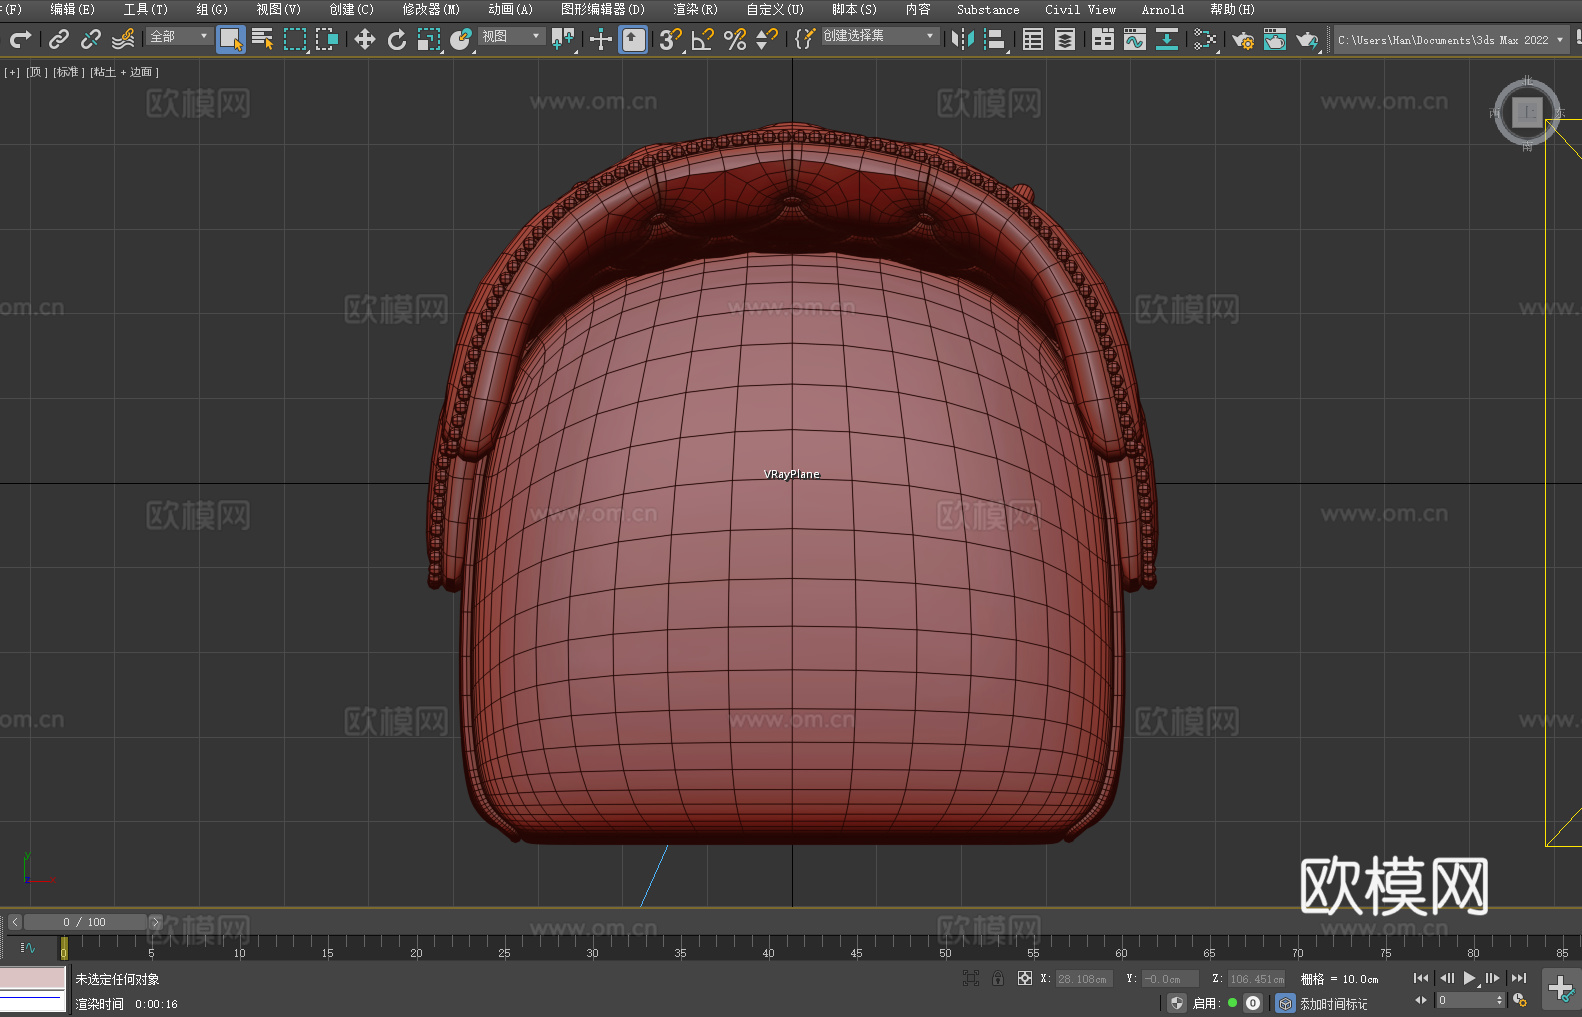Screen dimensions: 1582x1017
Task: Activate the Select and Move tool
Action: point(365,39)
